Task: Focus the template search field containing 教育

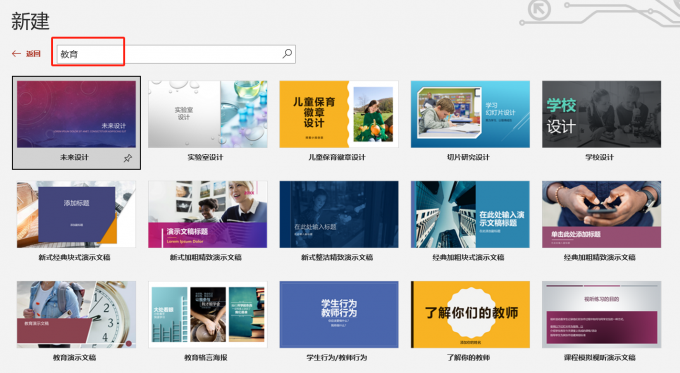Action: pos(176,54)
